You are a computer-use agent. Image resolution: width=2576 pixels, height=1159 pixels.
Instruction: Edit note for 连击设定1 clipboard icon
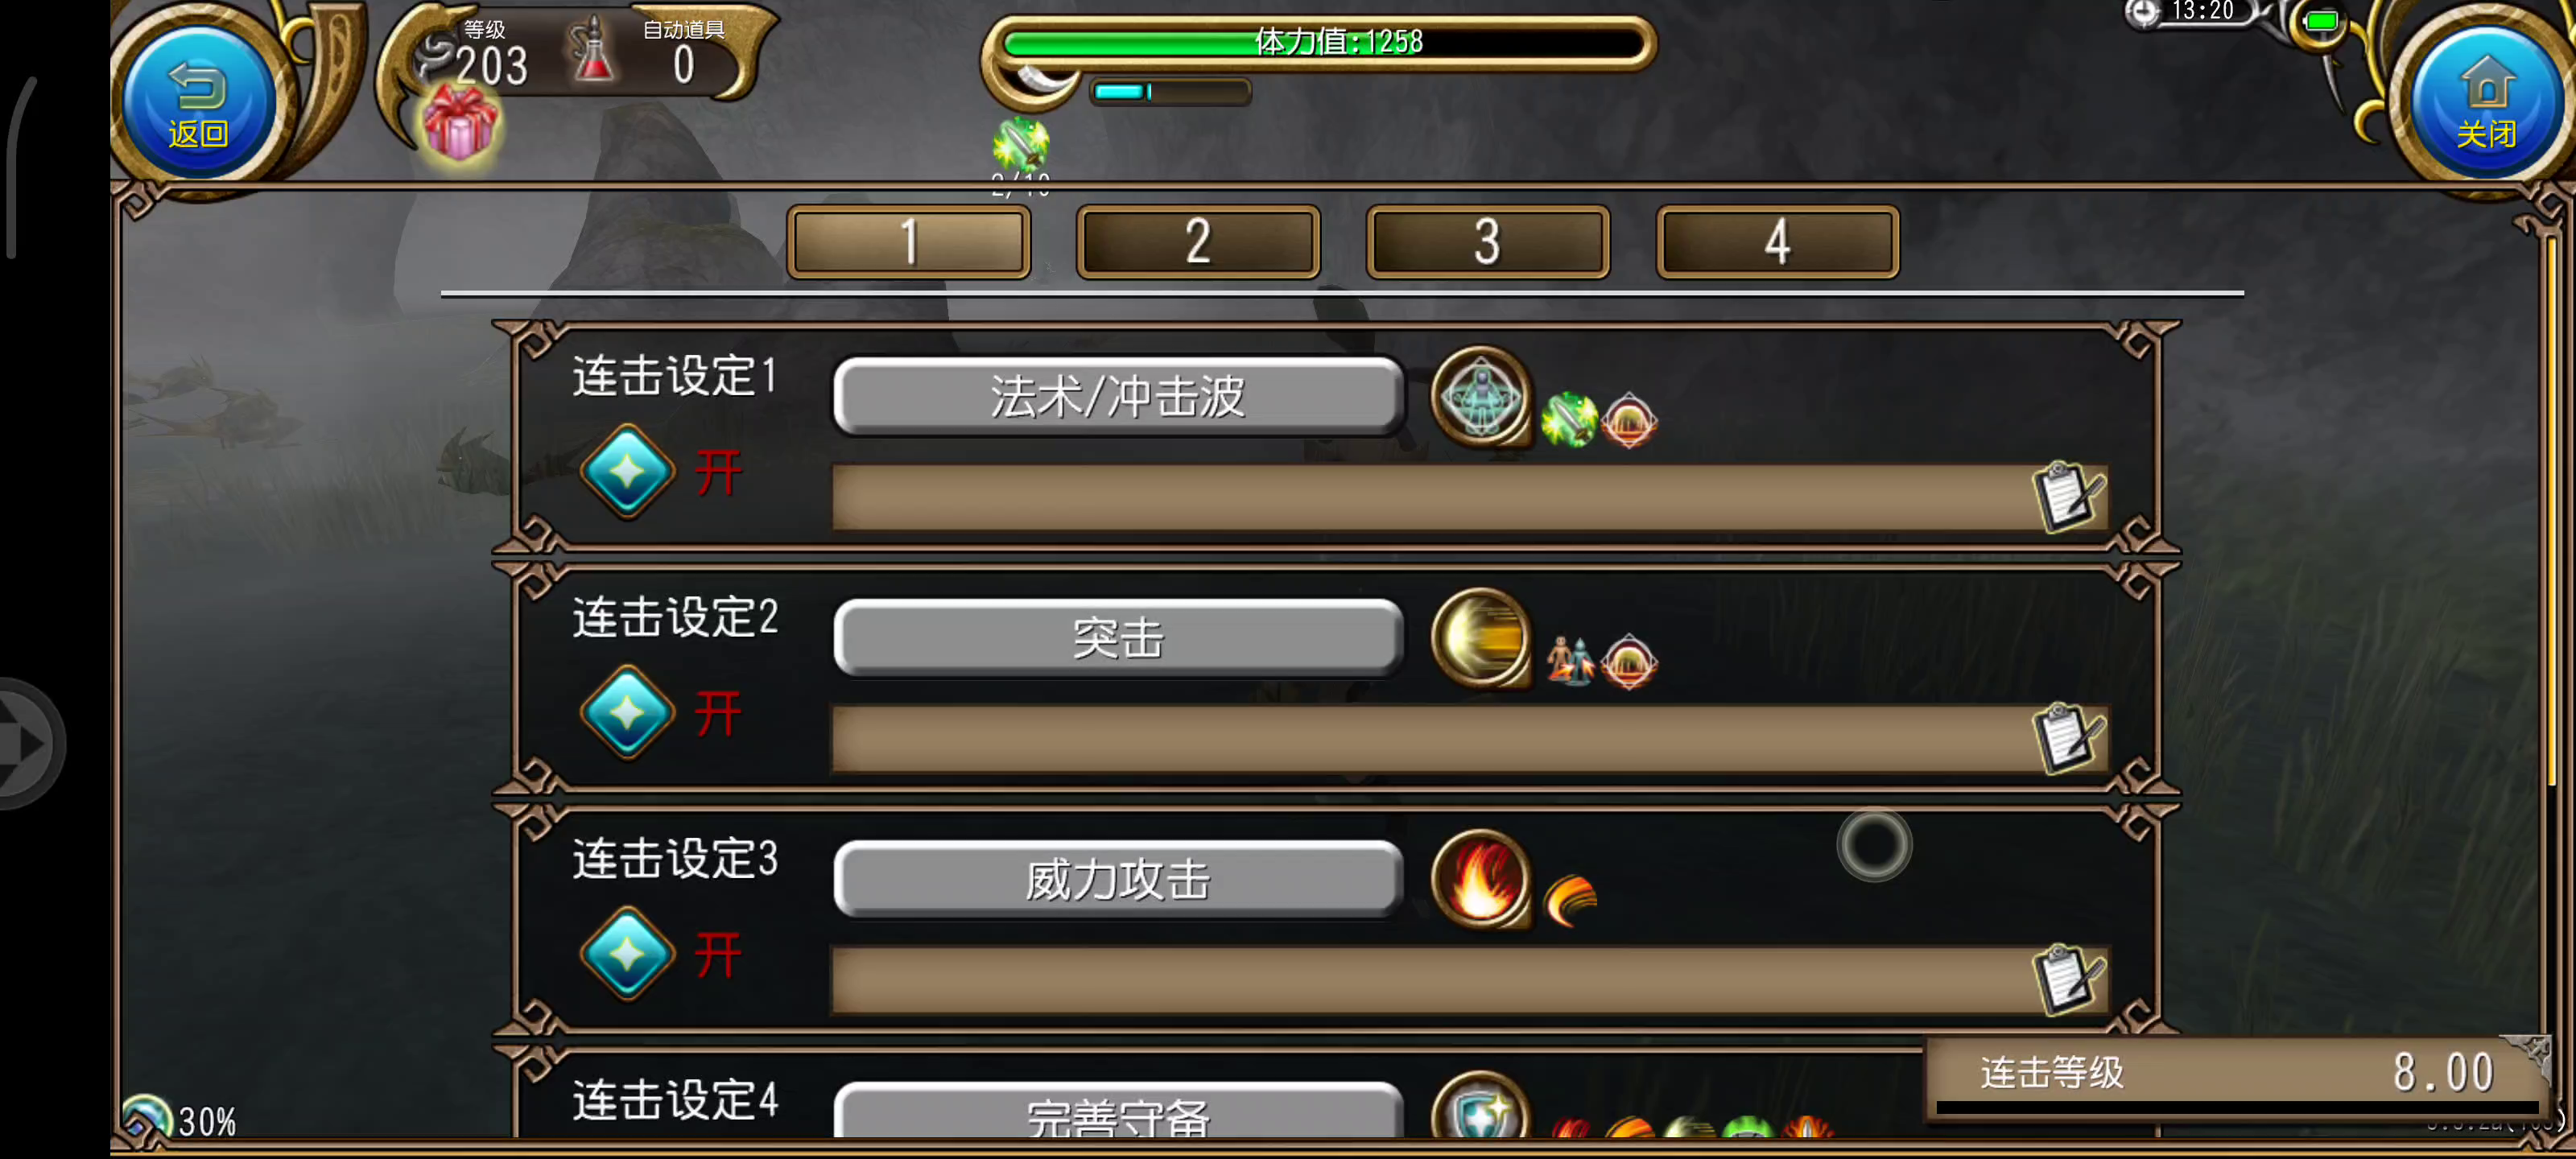point(2067,496)
